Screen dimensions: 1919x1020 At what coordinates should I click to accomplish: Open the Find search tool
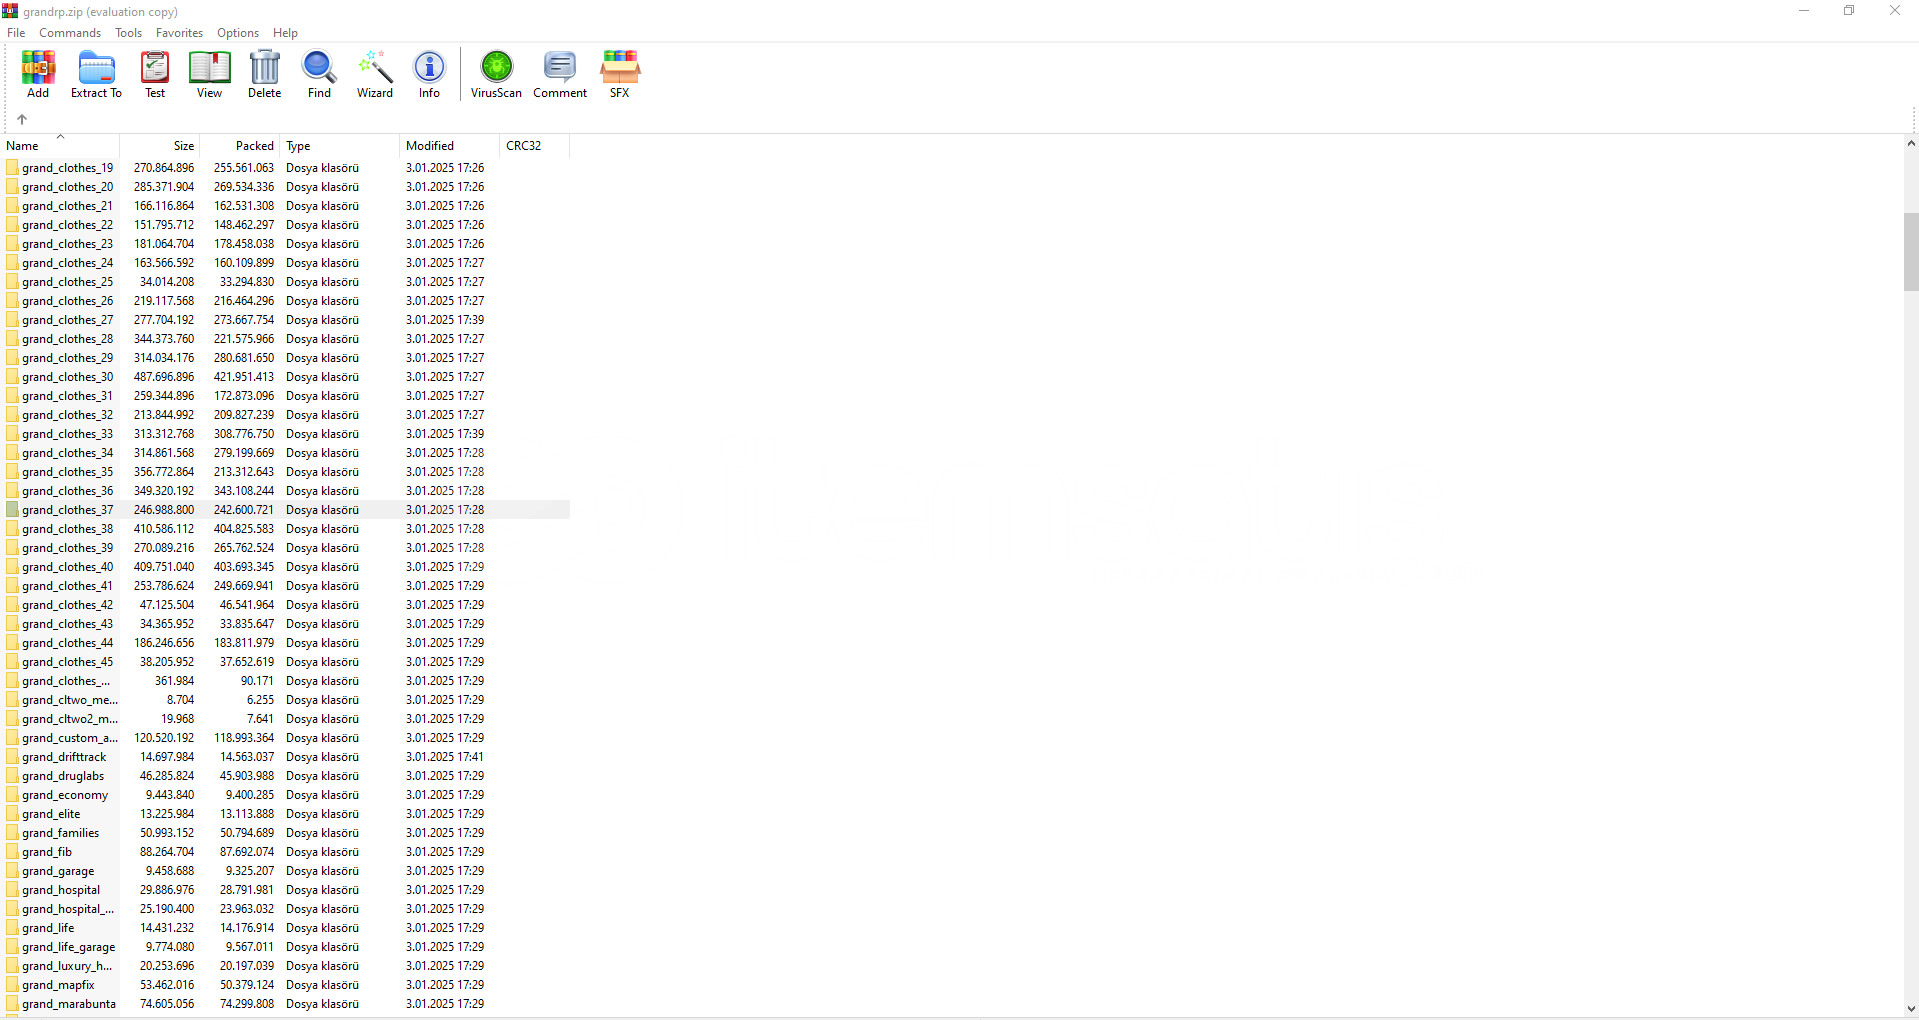319,74
